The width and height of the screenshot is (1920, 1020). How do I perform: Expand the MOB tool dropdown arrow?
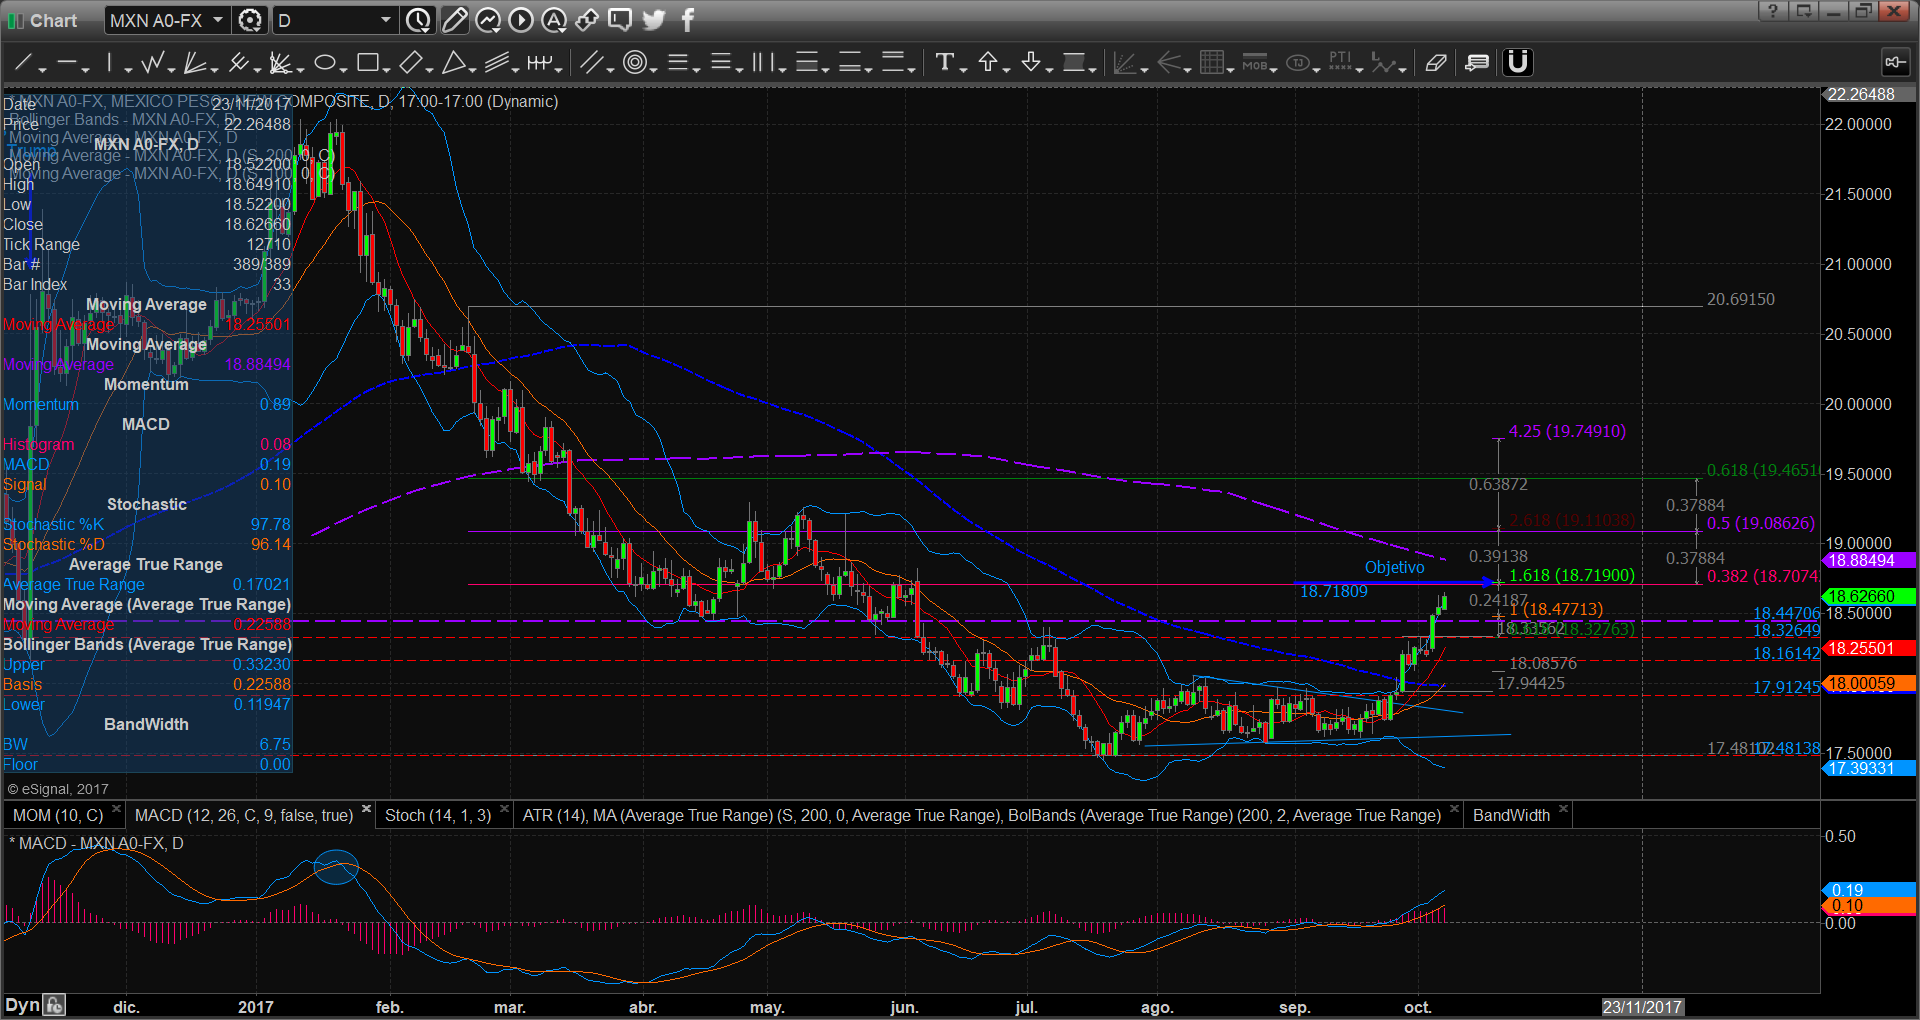(x=1274, y=68)
